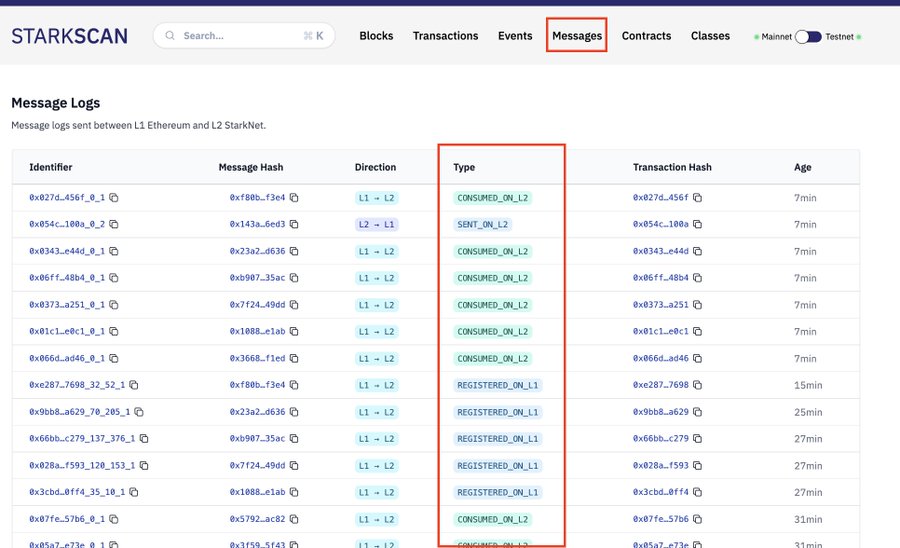The image size is (900, 548).
Task: Copy transaction hash 0x3cbd…0ff4
Action: (697, 492)
